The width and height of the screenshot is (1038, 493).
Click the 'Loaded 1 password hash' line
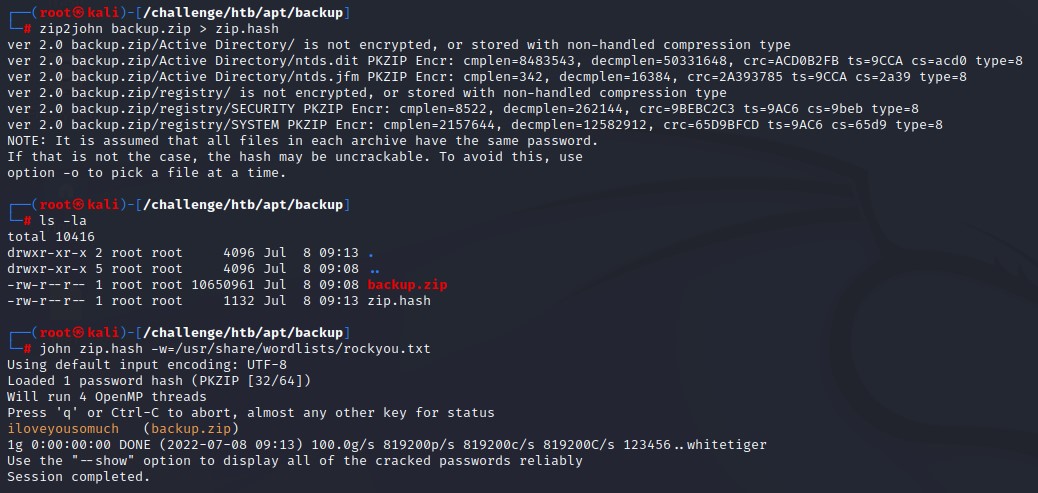(159, 381)
